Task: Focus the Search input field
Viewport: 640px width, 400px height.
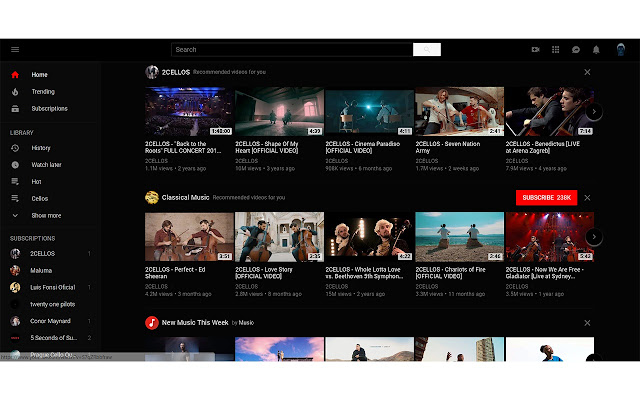Action: point(292,49)
